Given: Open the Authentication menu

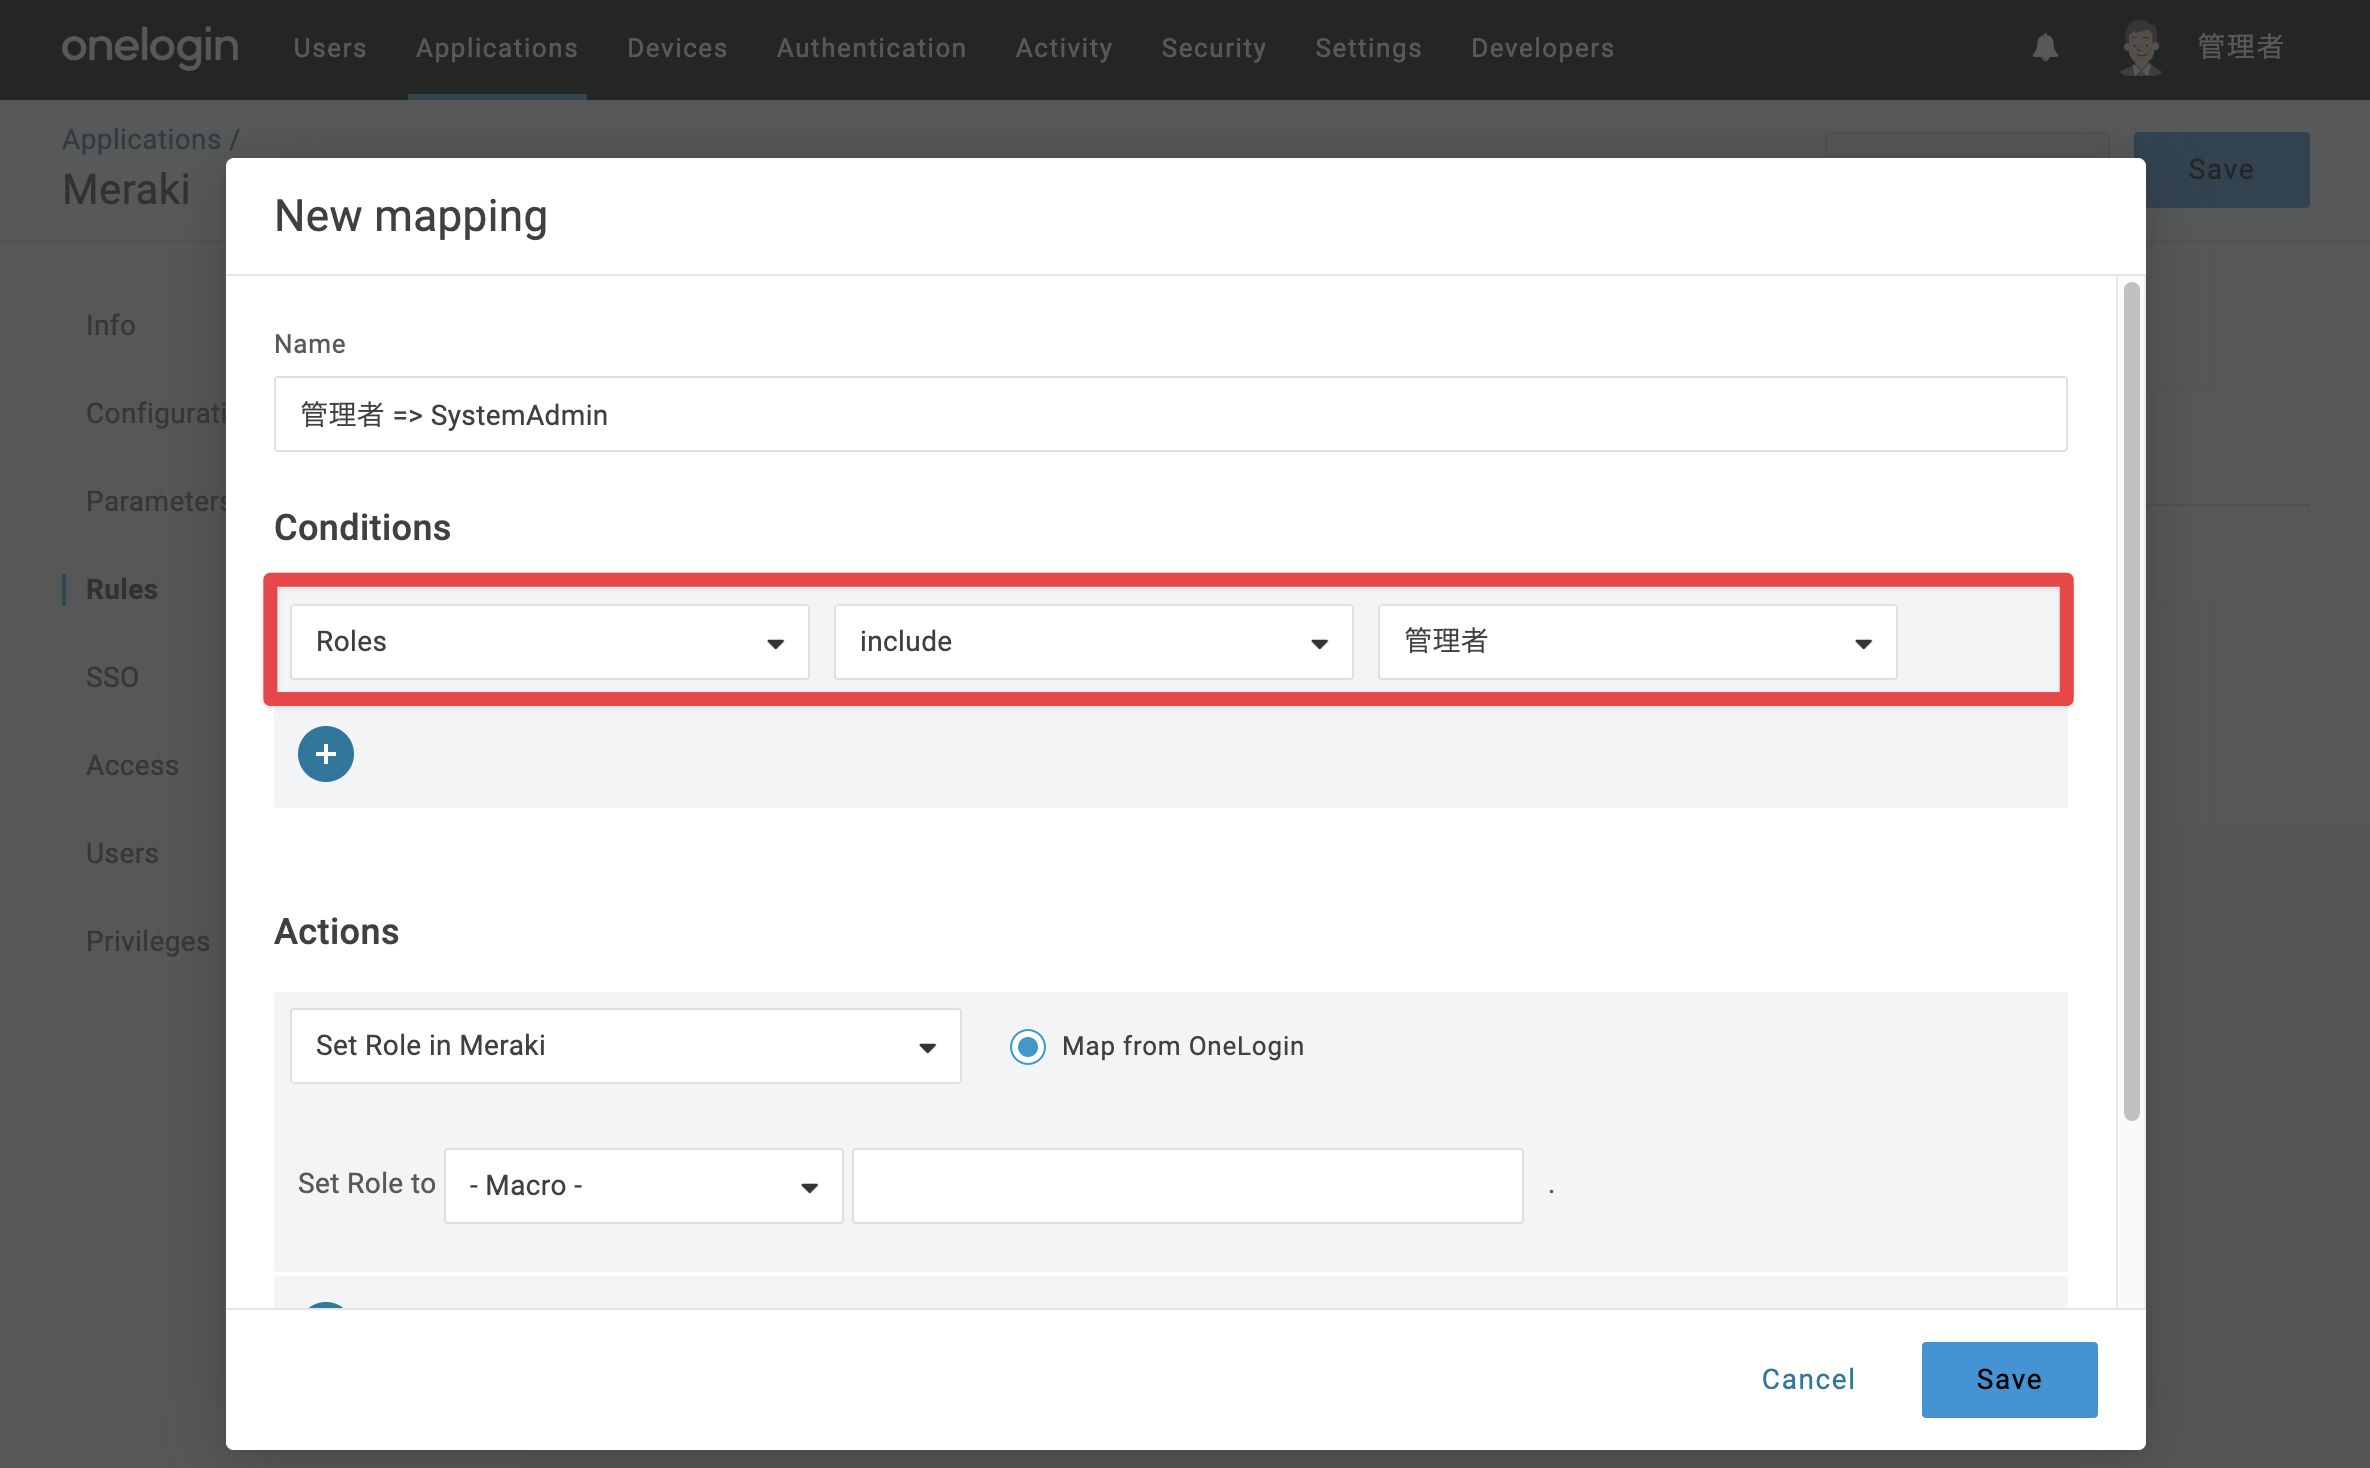Looking at the screenshot, I should [871, 48].
